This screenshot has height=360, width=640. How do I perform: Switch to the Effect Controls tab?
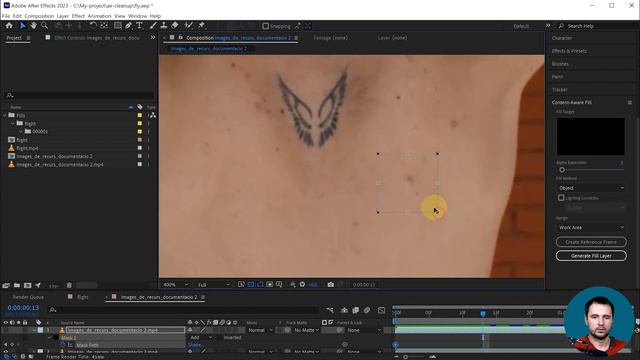(97, 38)
